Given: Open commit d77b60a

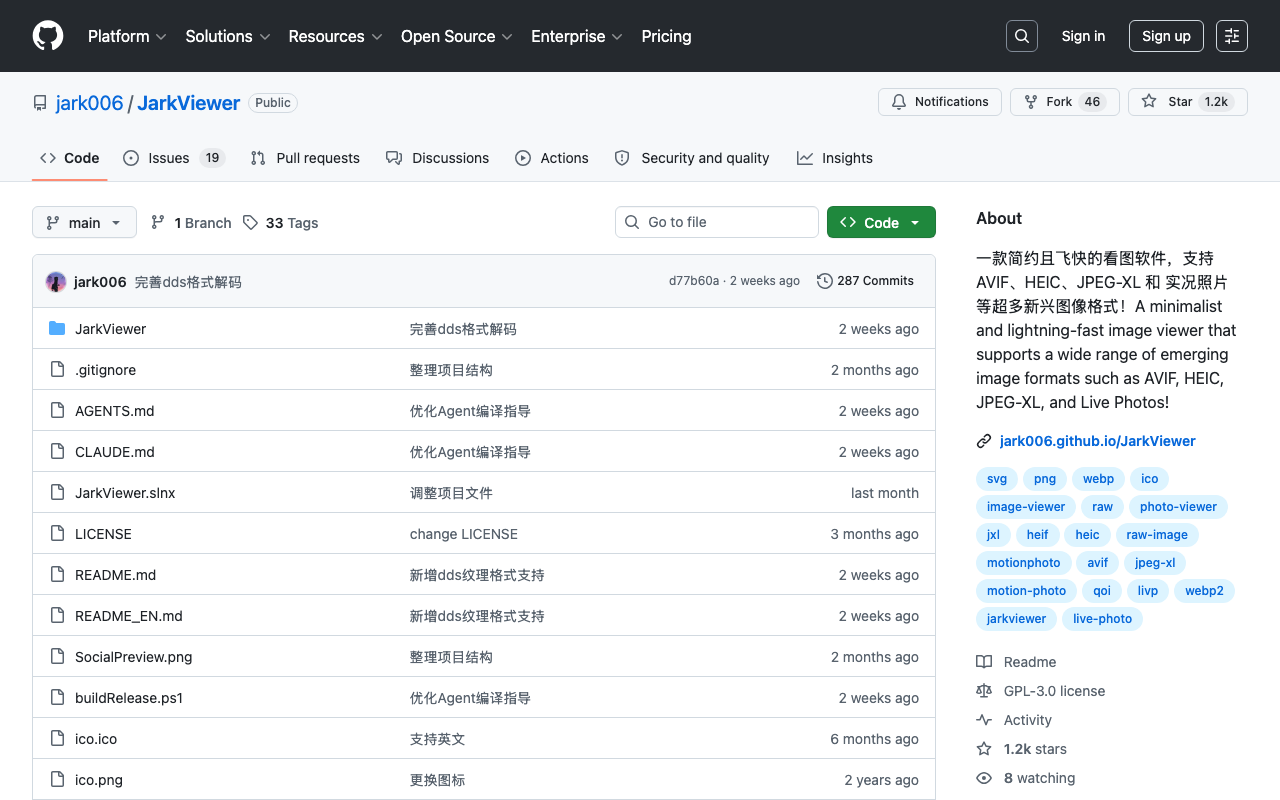Looking at the screenshot, I should 694,281.
